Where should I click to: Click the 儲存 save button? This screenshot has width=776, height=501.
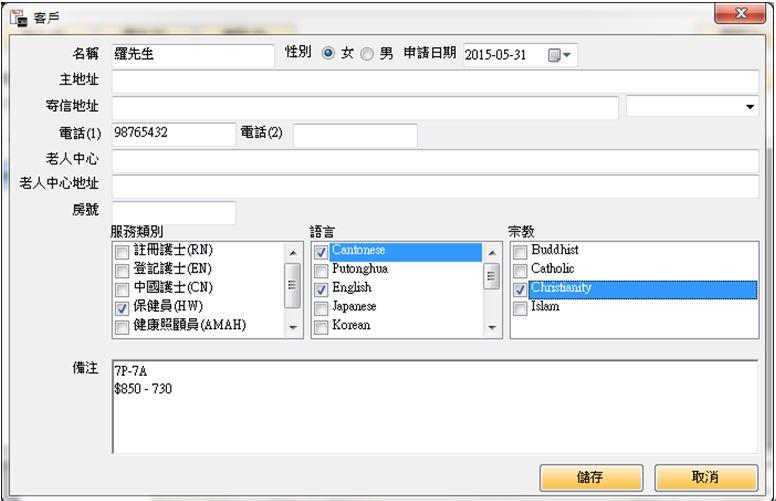pos(589,478)
